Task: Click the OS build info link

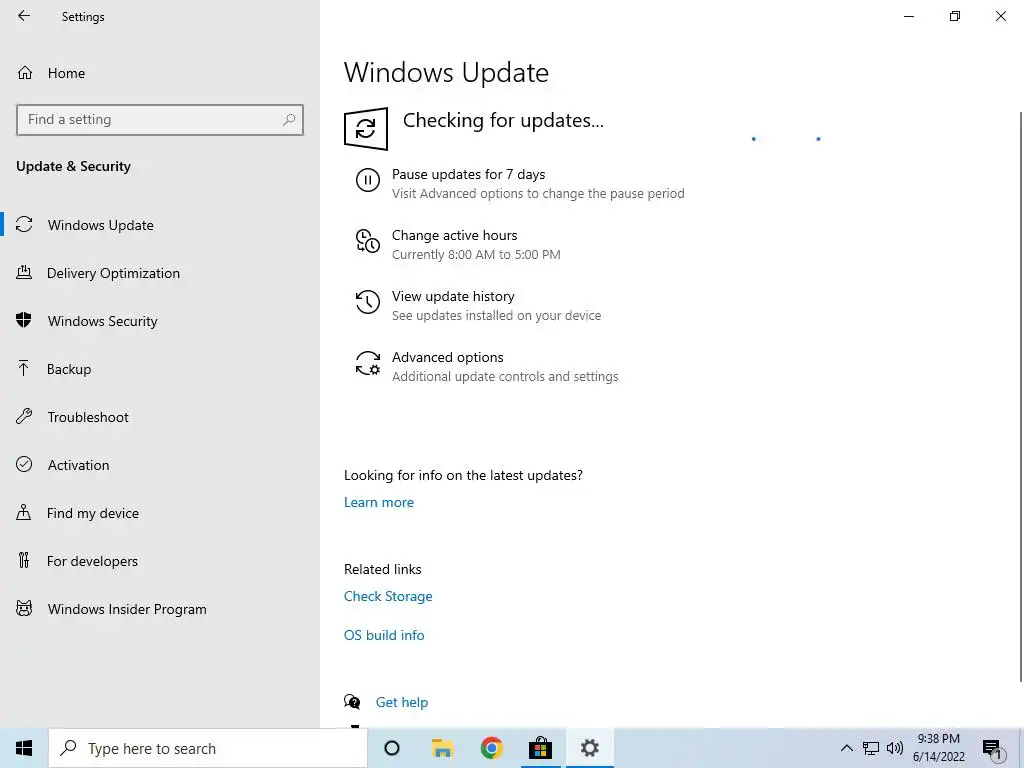Action: coord(384,635)
